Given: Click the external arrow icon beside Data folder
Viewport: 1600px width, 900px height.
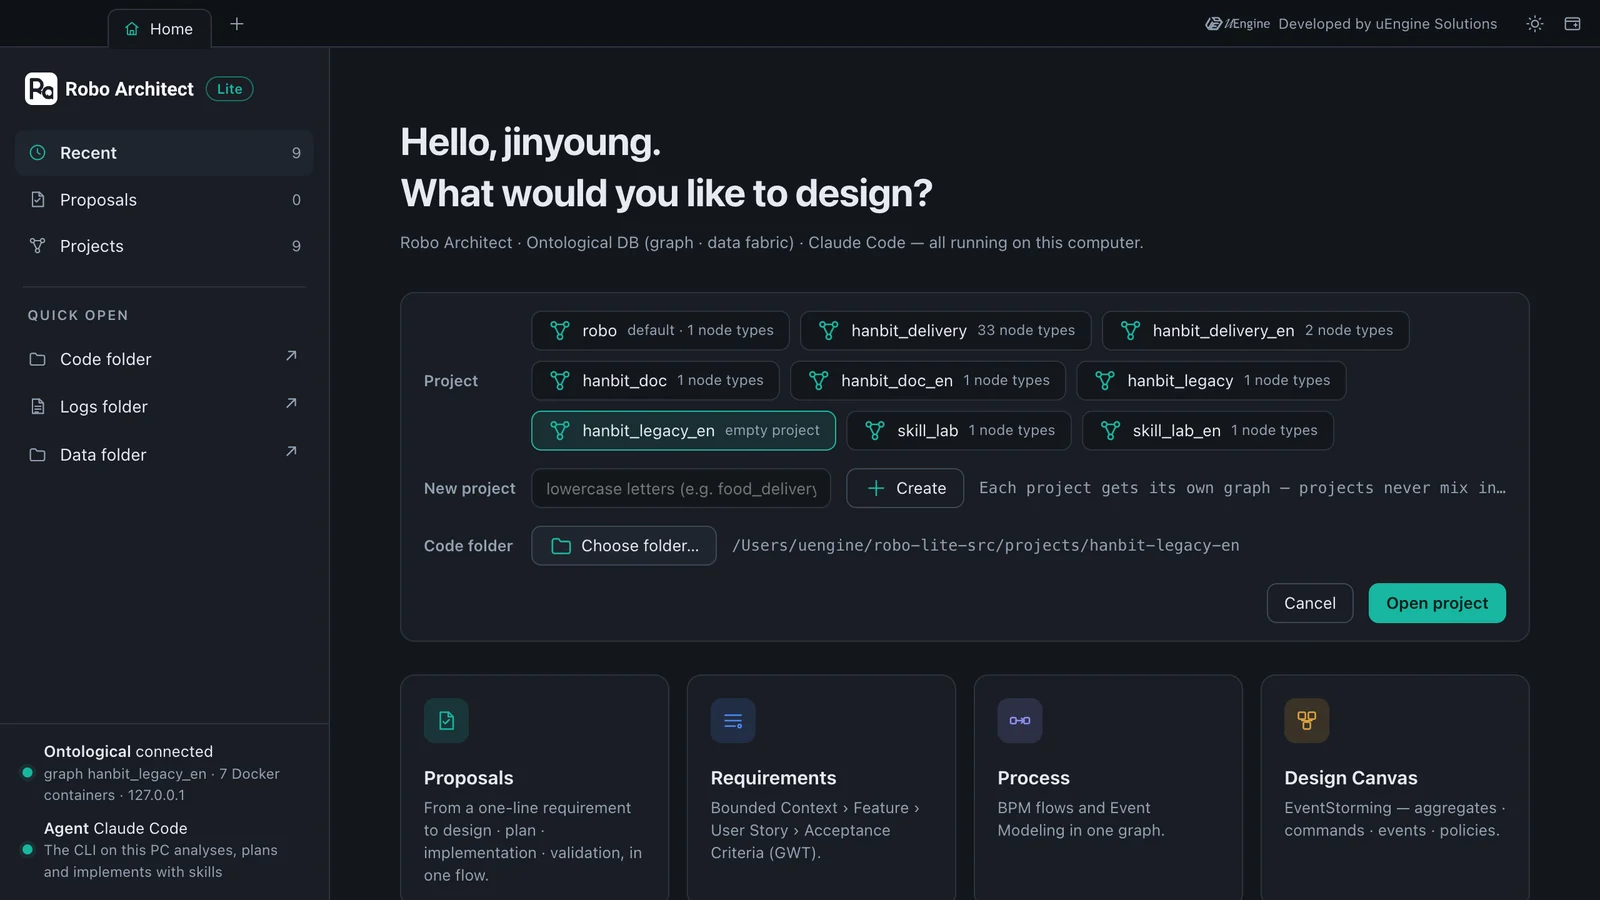Looking at the screenshot, I should (291, 451).
